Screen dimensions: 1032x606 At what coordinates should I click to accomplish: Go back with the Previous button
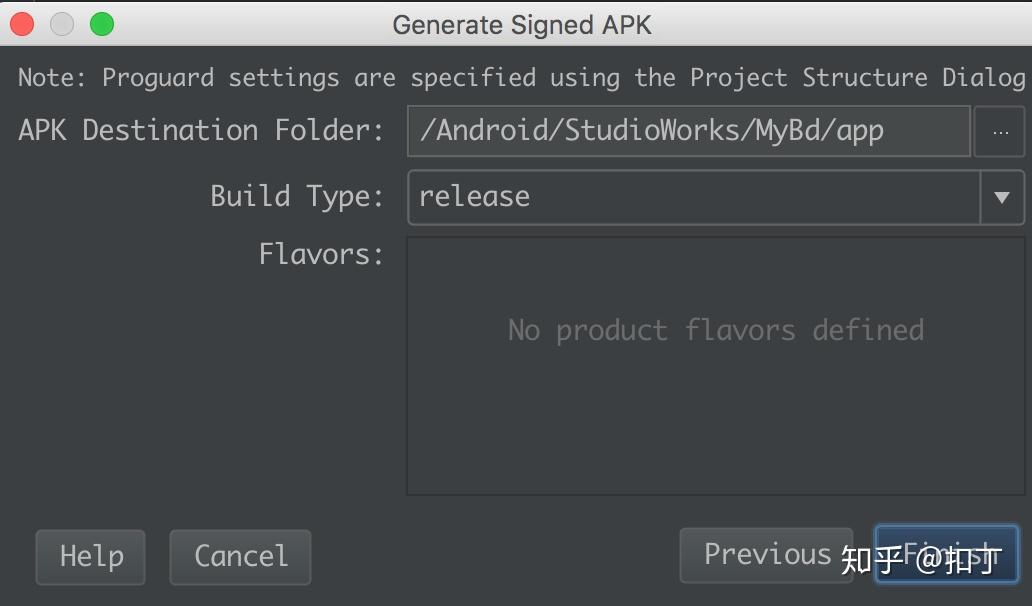767,554
